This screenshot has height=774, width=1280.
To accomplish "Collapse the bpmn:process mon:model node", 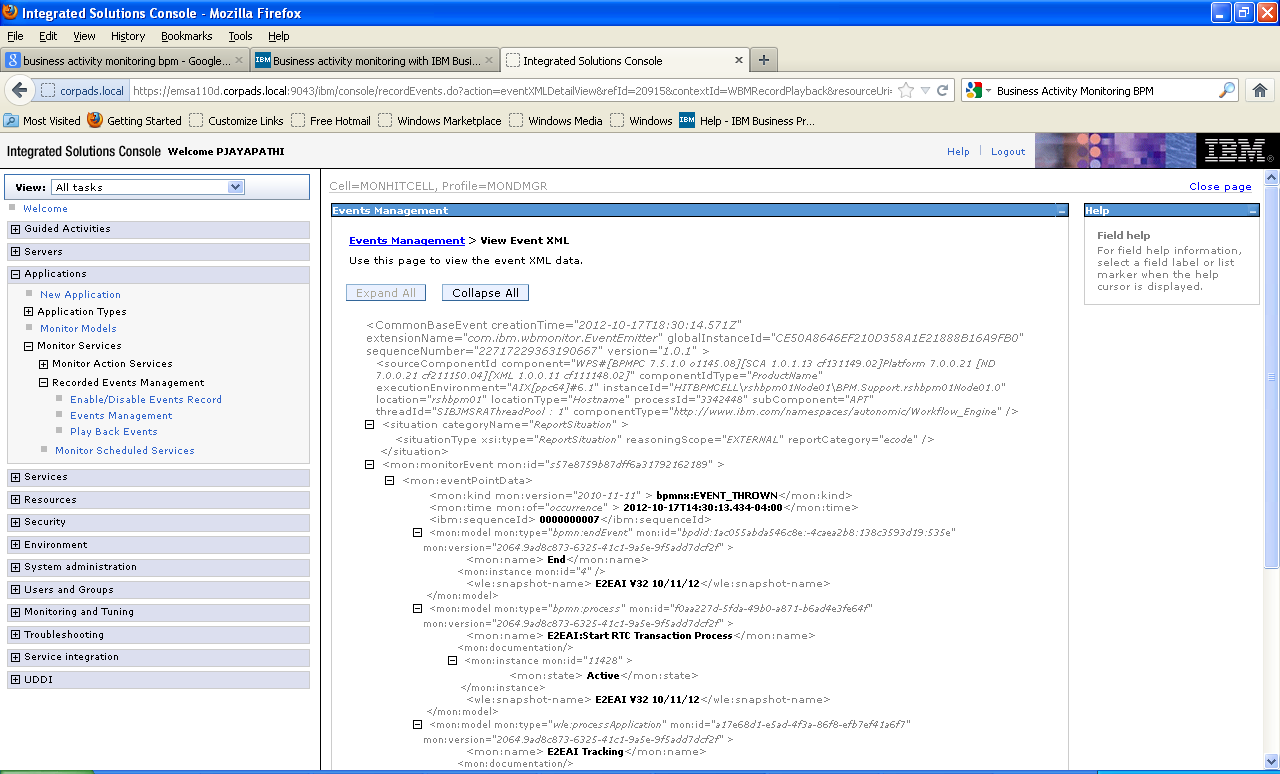I will tap(418, 607).
